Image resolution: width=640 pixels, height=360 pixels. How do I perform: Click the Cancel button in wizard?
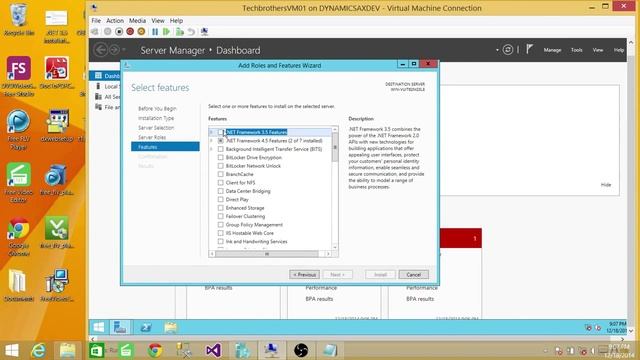pos(413,275)
